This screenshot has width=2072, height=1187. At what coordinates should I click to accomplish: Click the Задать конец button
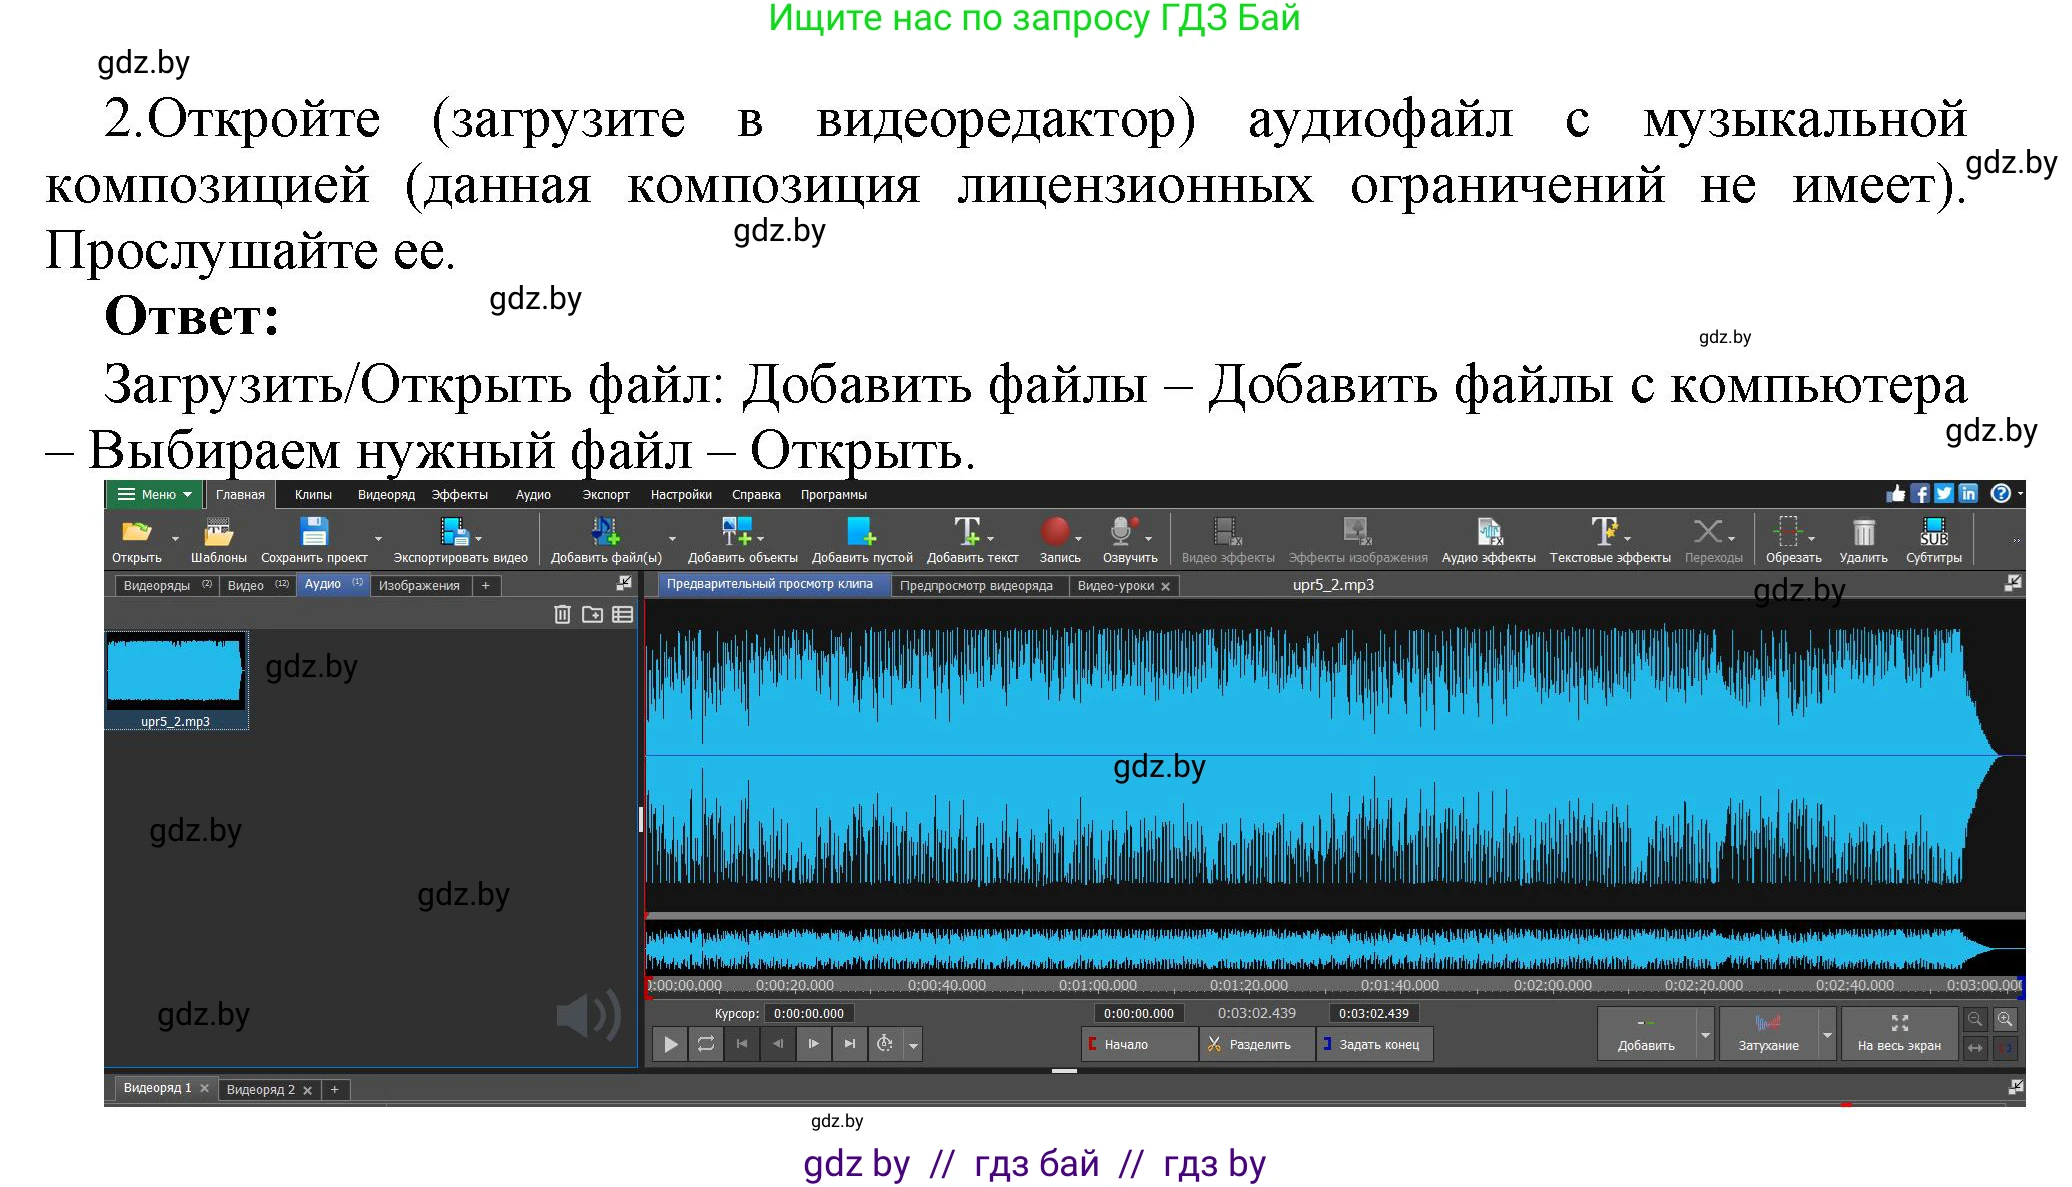click(x=1374, y=1043)
